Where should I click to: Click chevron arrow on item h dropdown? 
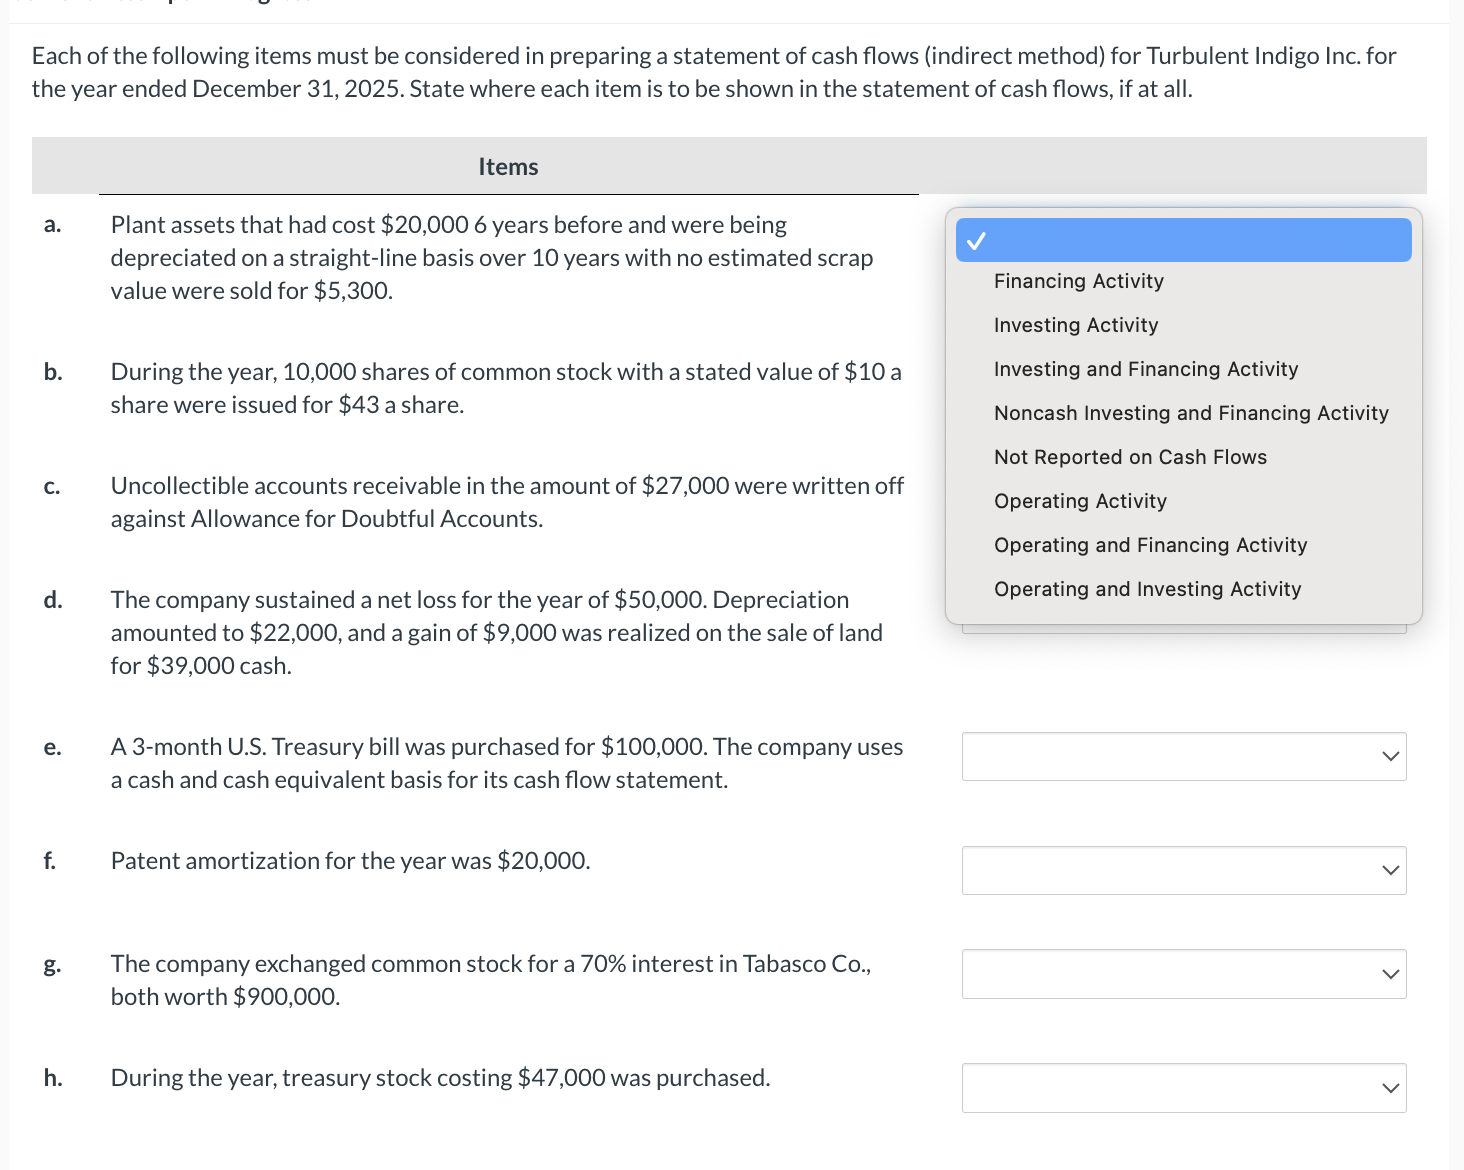point(1390,1088)
